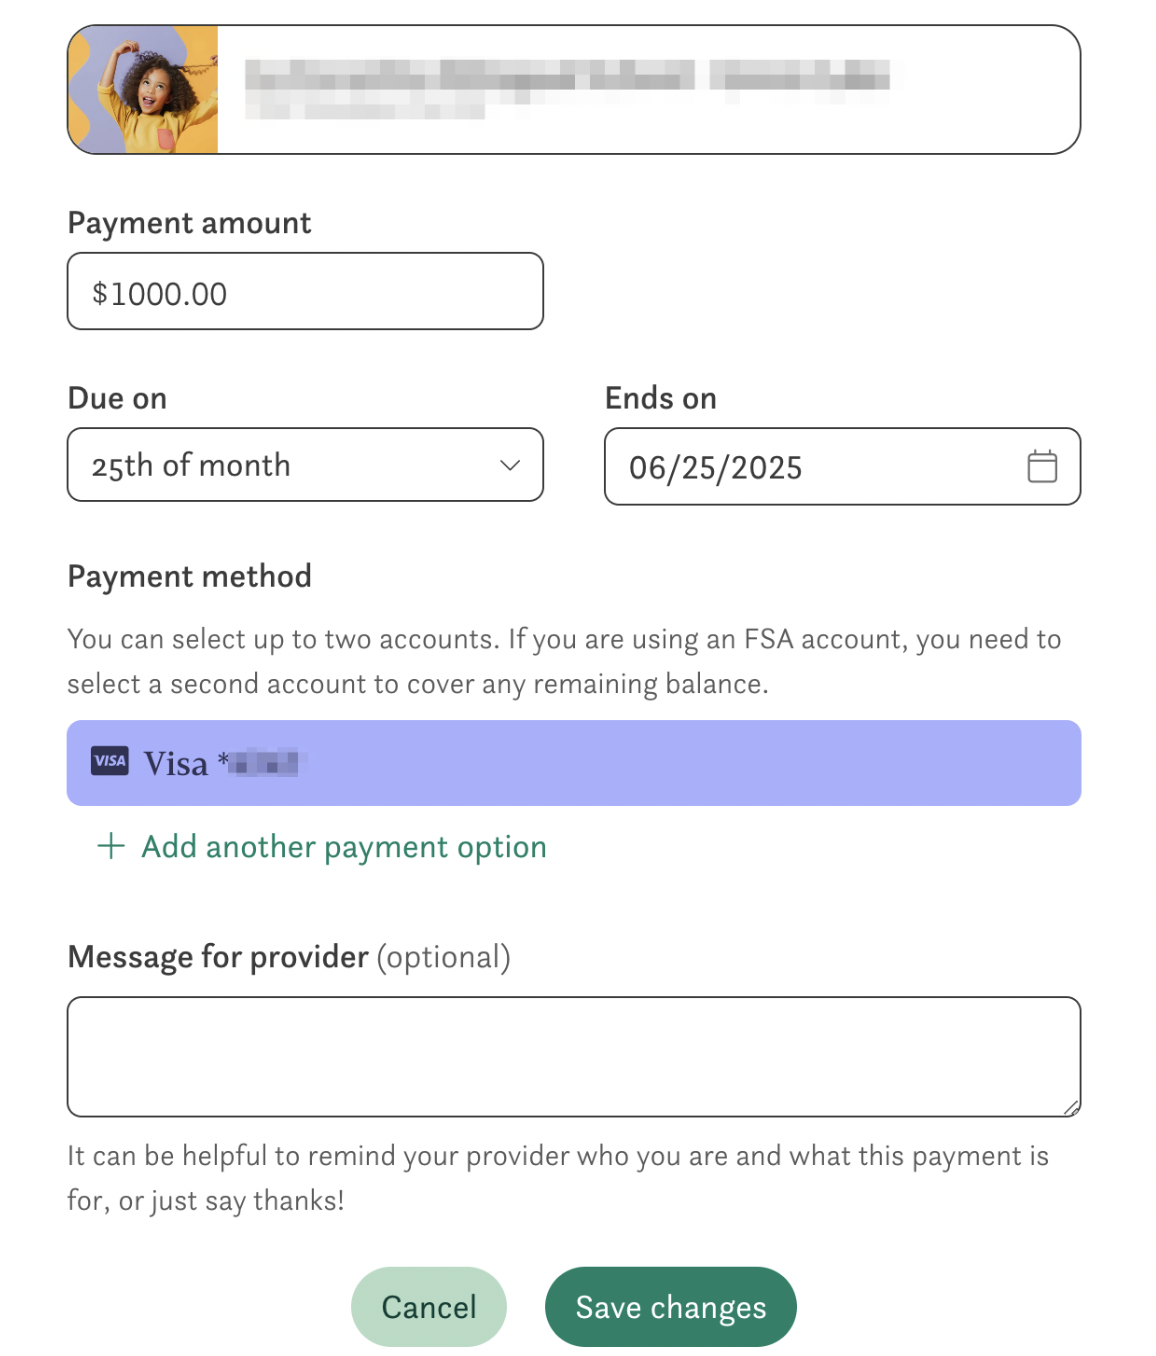Screen dimensions: 1156x1356
Task: Click the Visa card logo icon
Action: tap(110, 761)
